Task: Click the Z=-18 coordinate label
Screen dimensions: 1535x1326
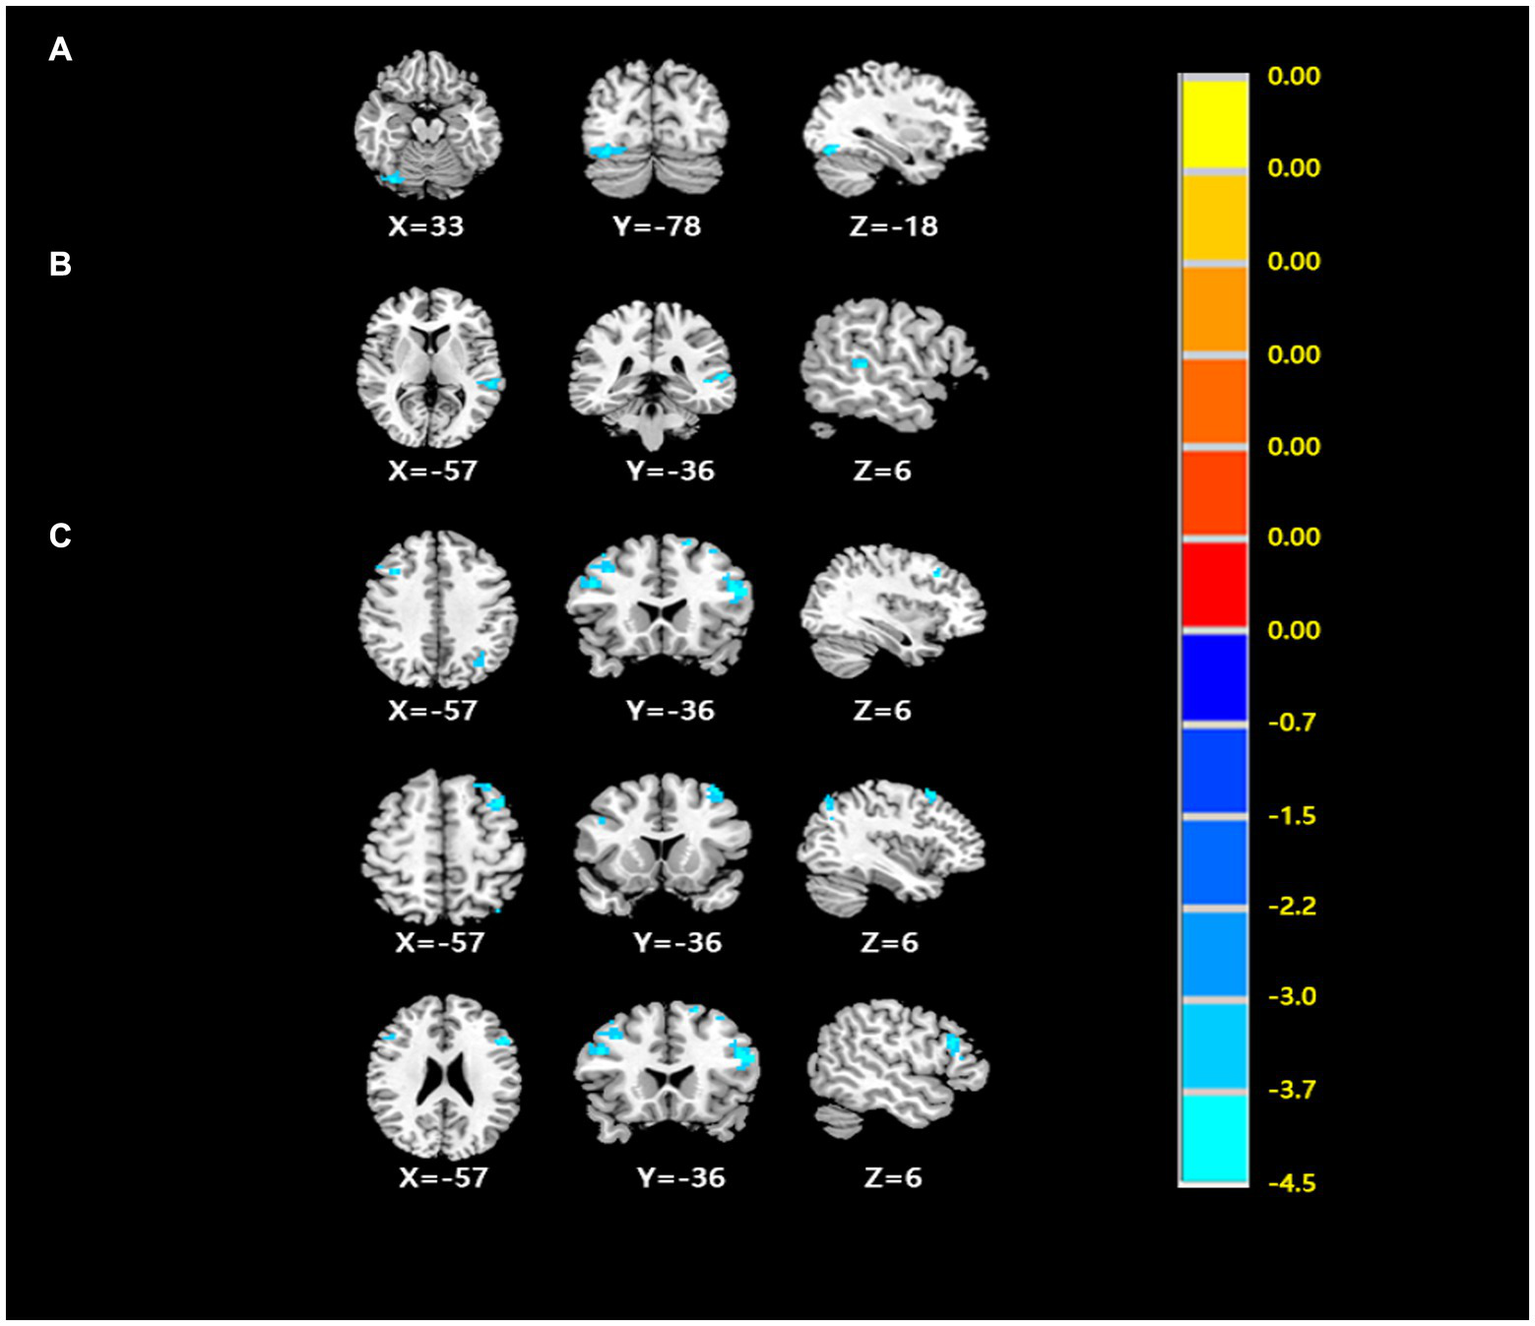Action: [x=893, y=226]
